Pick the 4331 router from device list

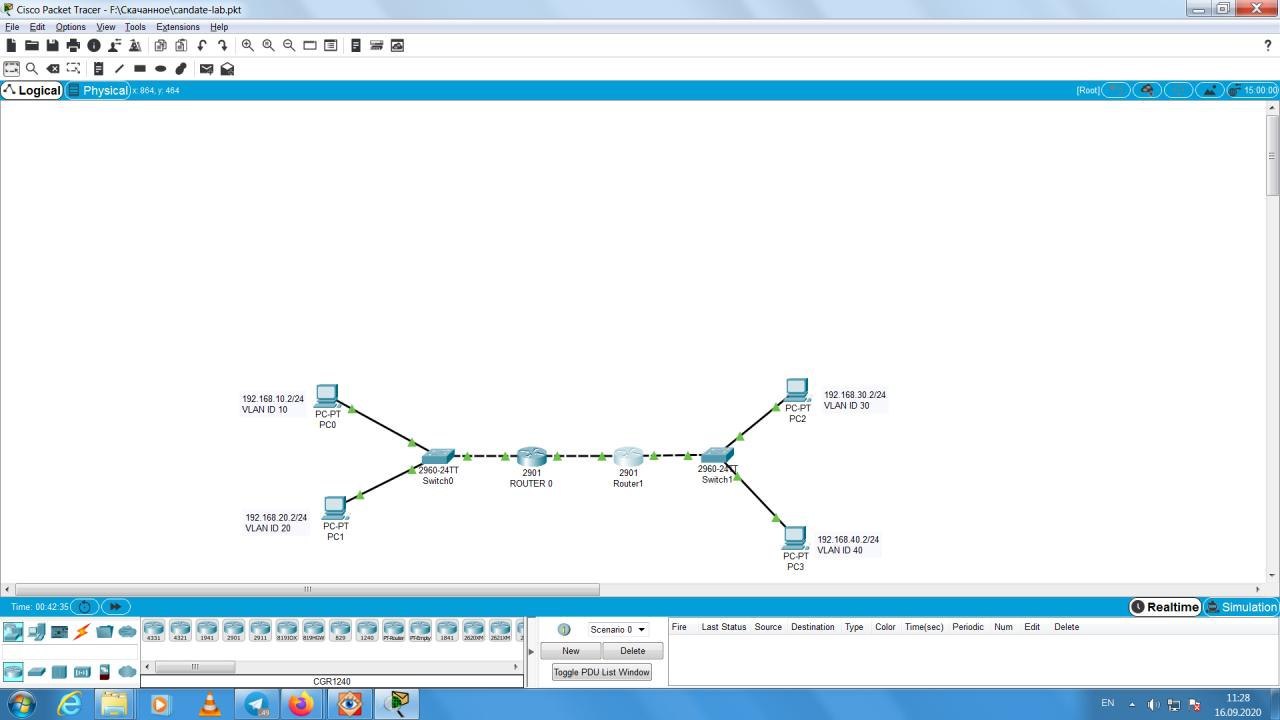click(x=153, y=631)
